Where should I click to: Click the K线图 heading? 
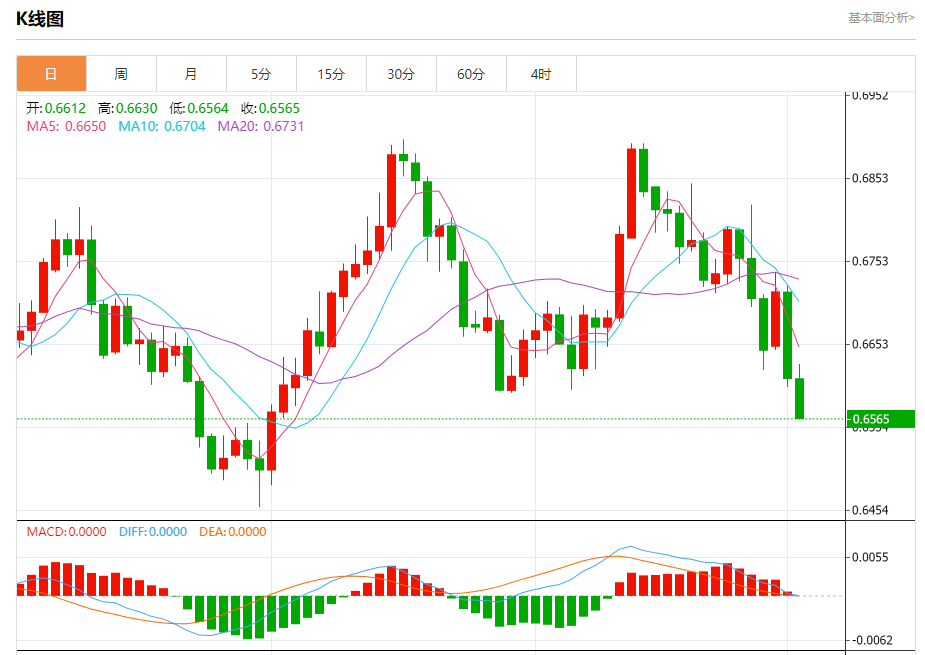40,19
